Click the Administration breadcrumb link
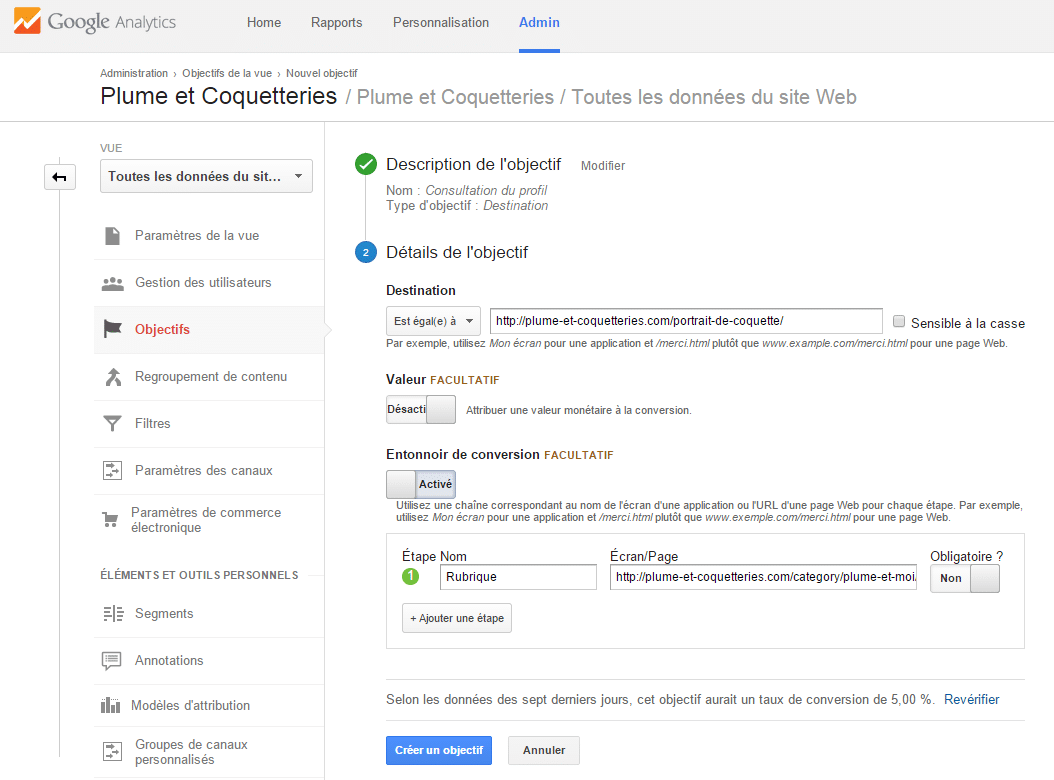This screenshot has width=1054, height=780. pyautogui.click(x=134, y=73)
